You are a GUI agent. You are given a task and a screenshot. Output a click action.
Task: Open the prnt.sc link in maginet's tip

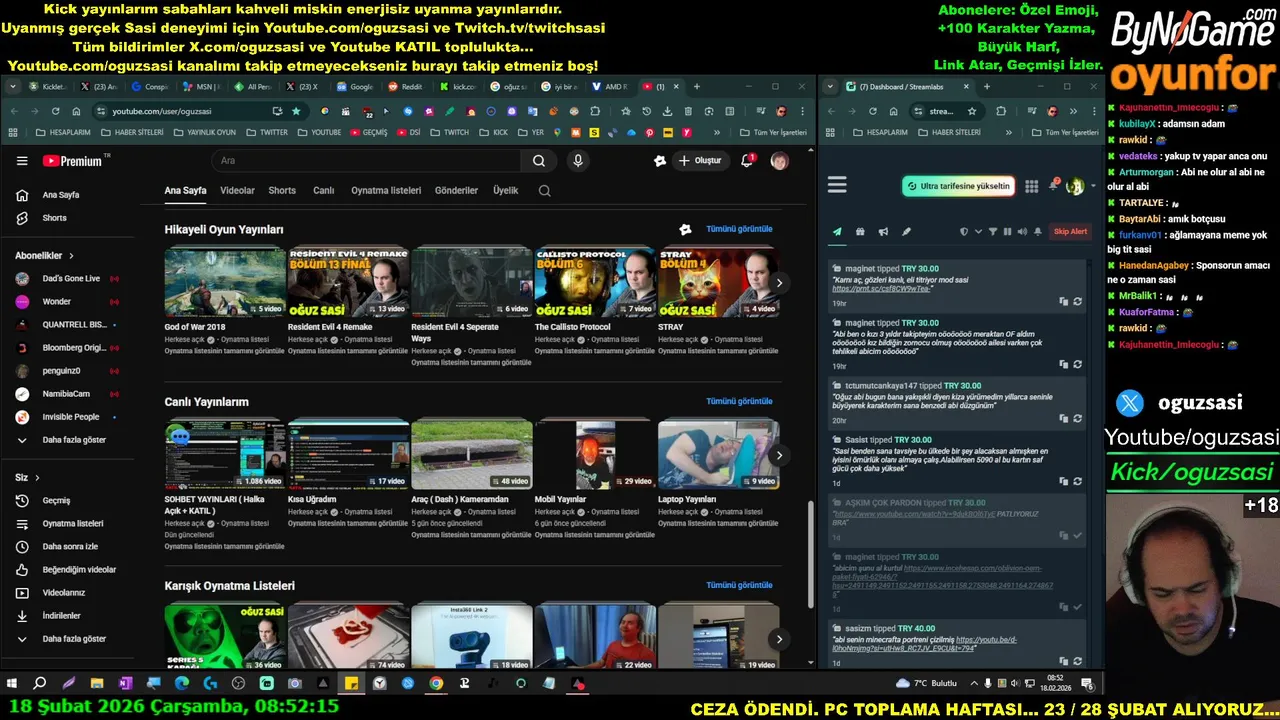click(881, 289)
